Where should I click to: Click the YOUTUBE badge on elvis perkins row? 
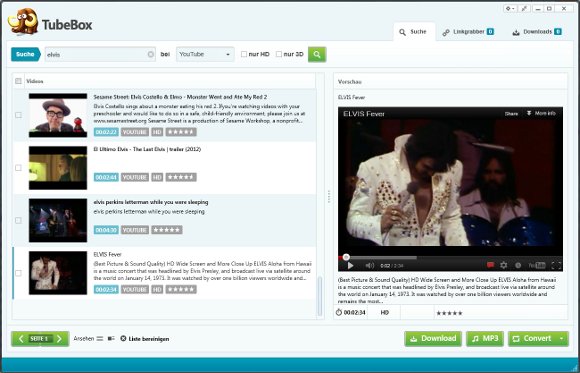[135, 230]
